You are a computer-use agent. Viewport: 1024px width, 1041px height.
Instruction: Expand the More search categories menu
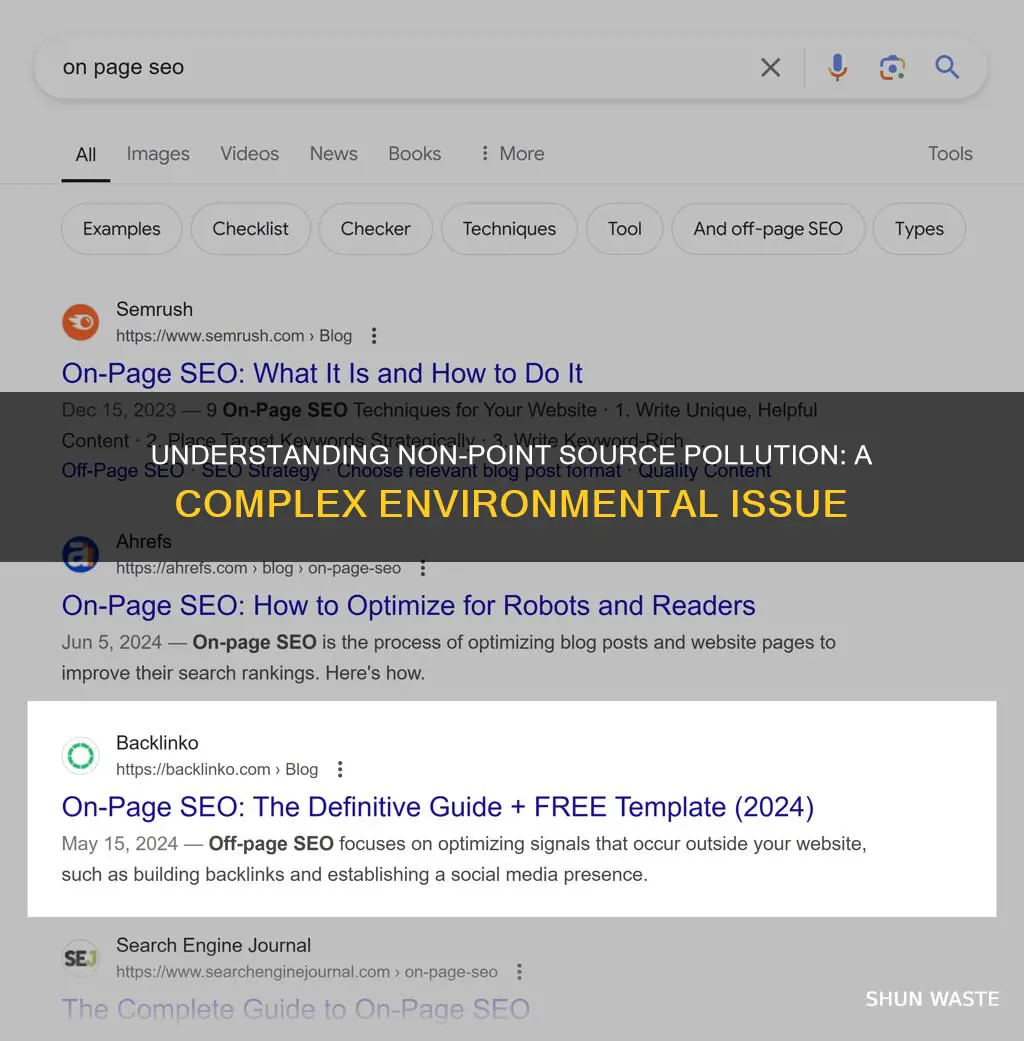click(x=511, y=154)
